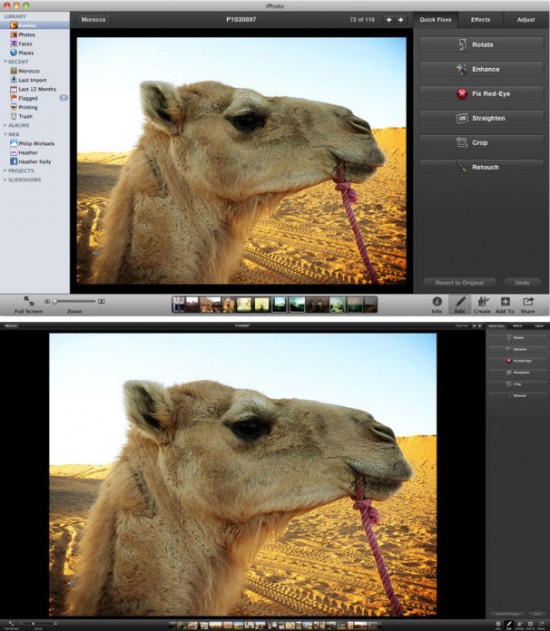This screenshot has width=550, height=631.
Task: Select the camel thumbnail in the filmstrip
Action: 228,305
